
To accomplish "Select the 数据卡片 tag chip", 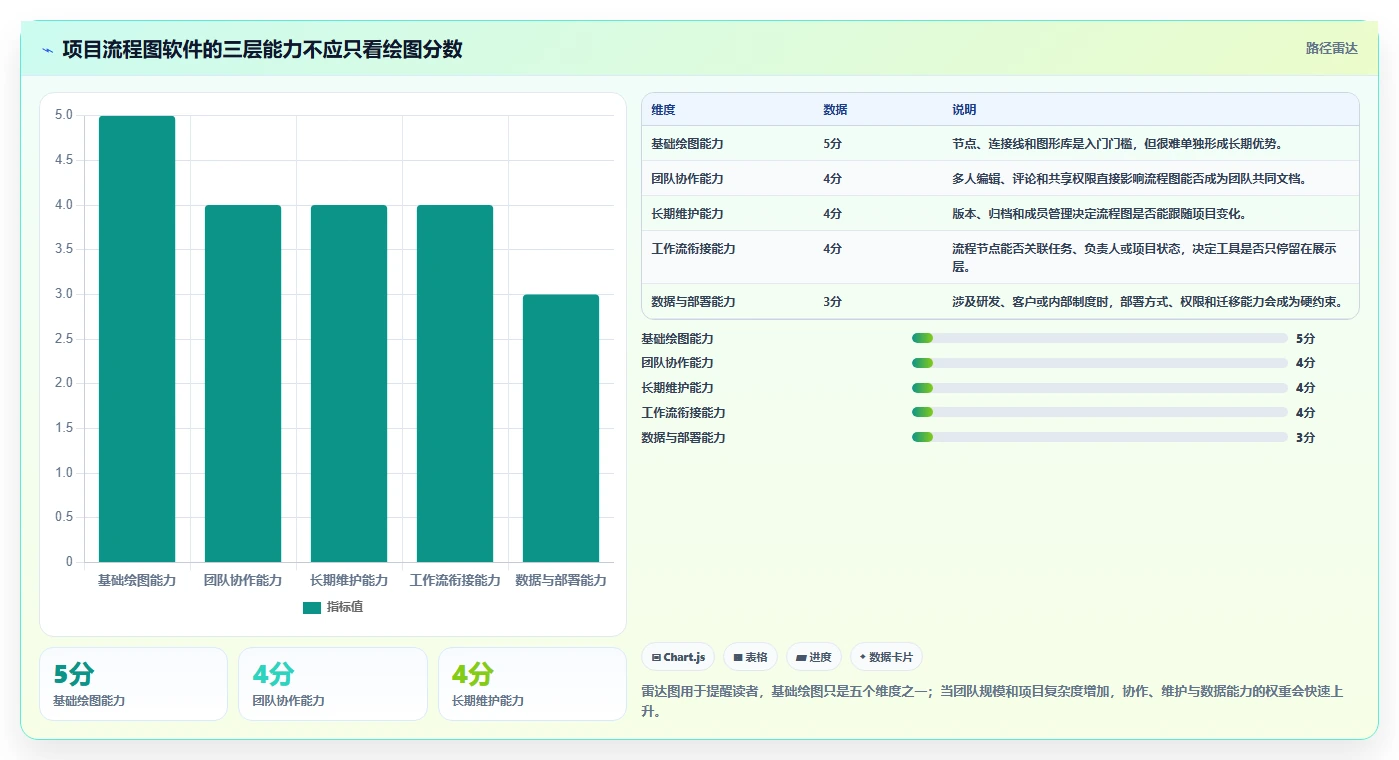I will 886,657.
